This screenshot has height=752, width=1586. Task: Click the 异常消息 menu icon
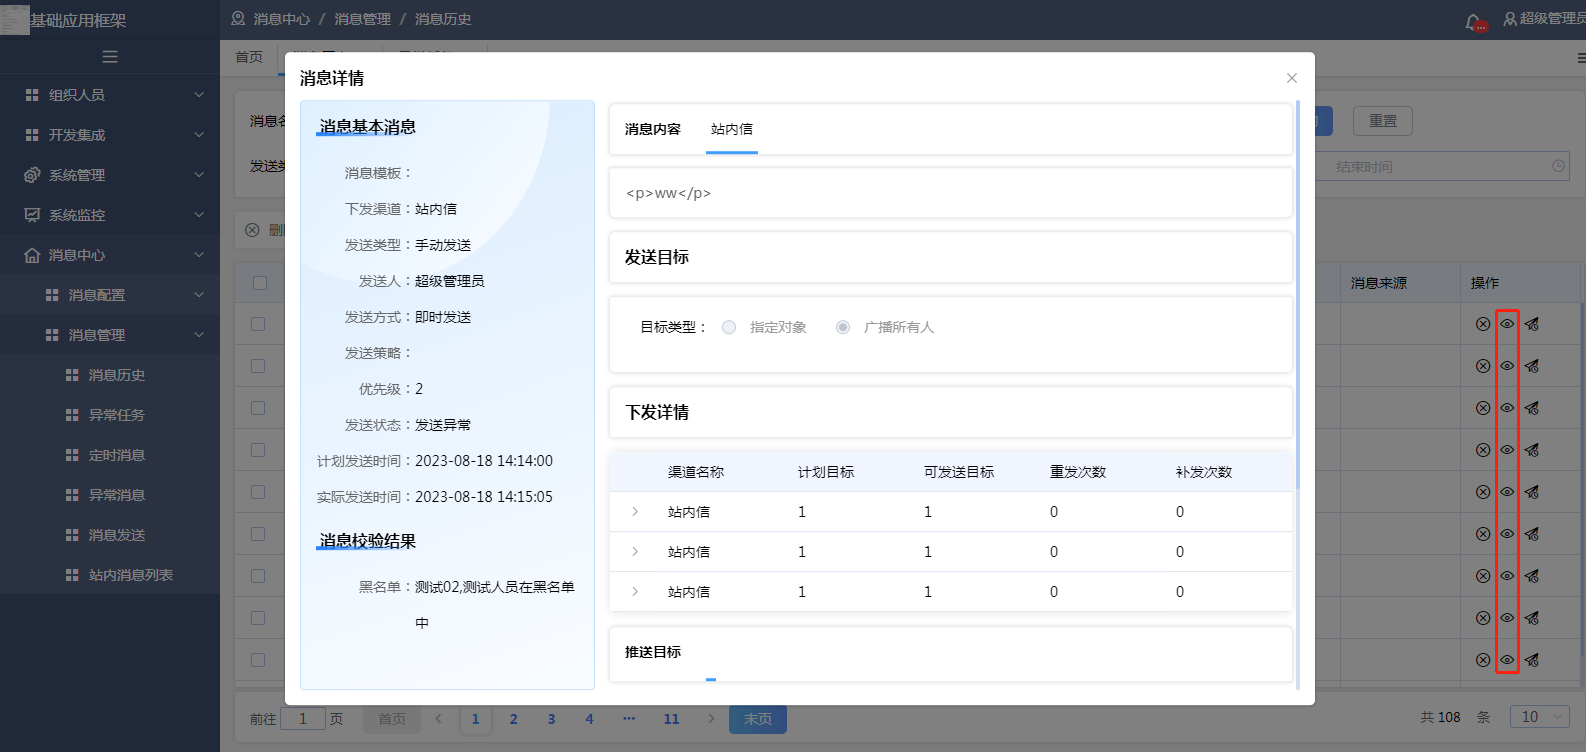[x=72, y=495]
